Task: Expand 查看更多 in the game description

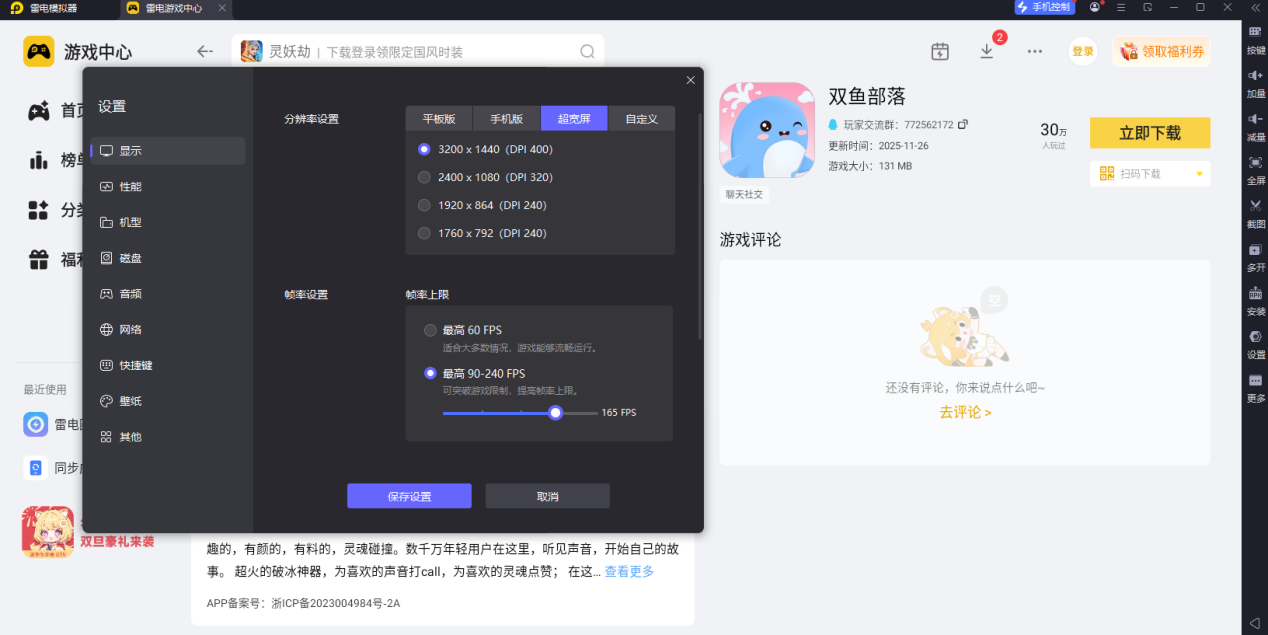Action: 629,571
